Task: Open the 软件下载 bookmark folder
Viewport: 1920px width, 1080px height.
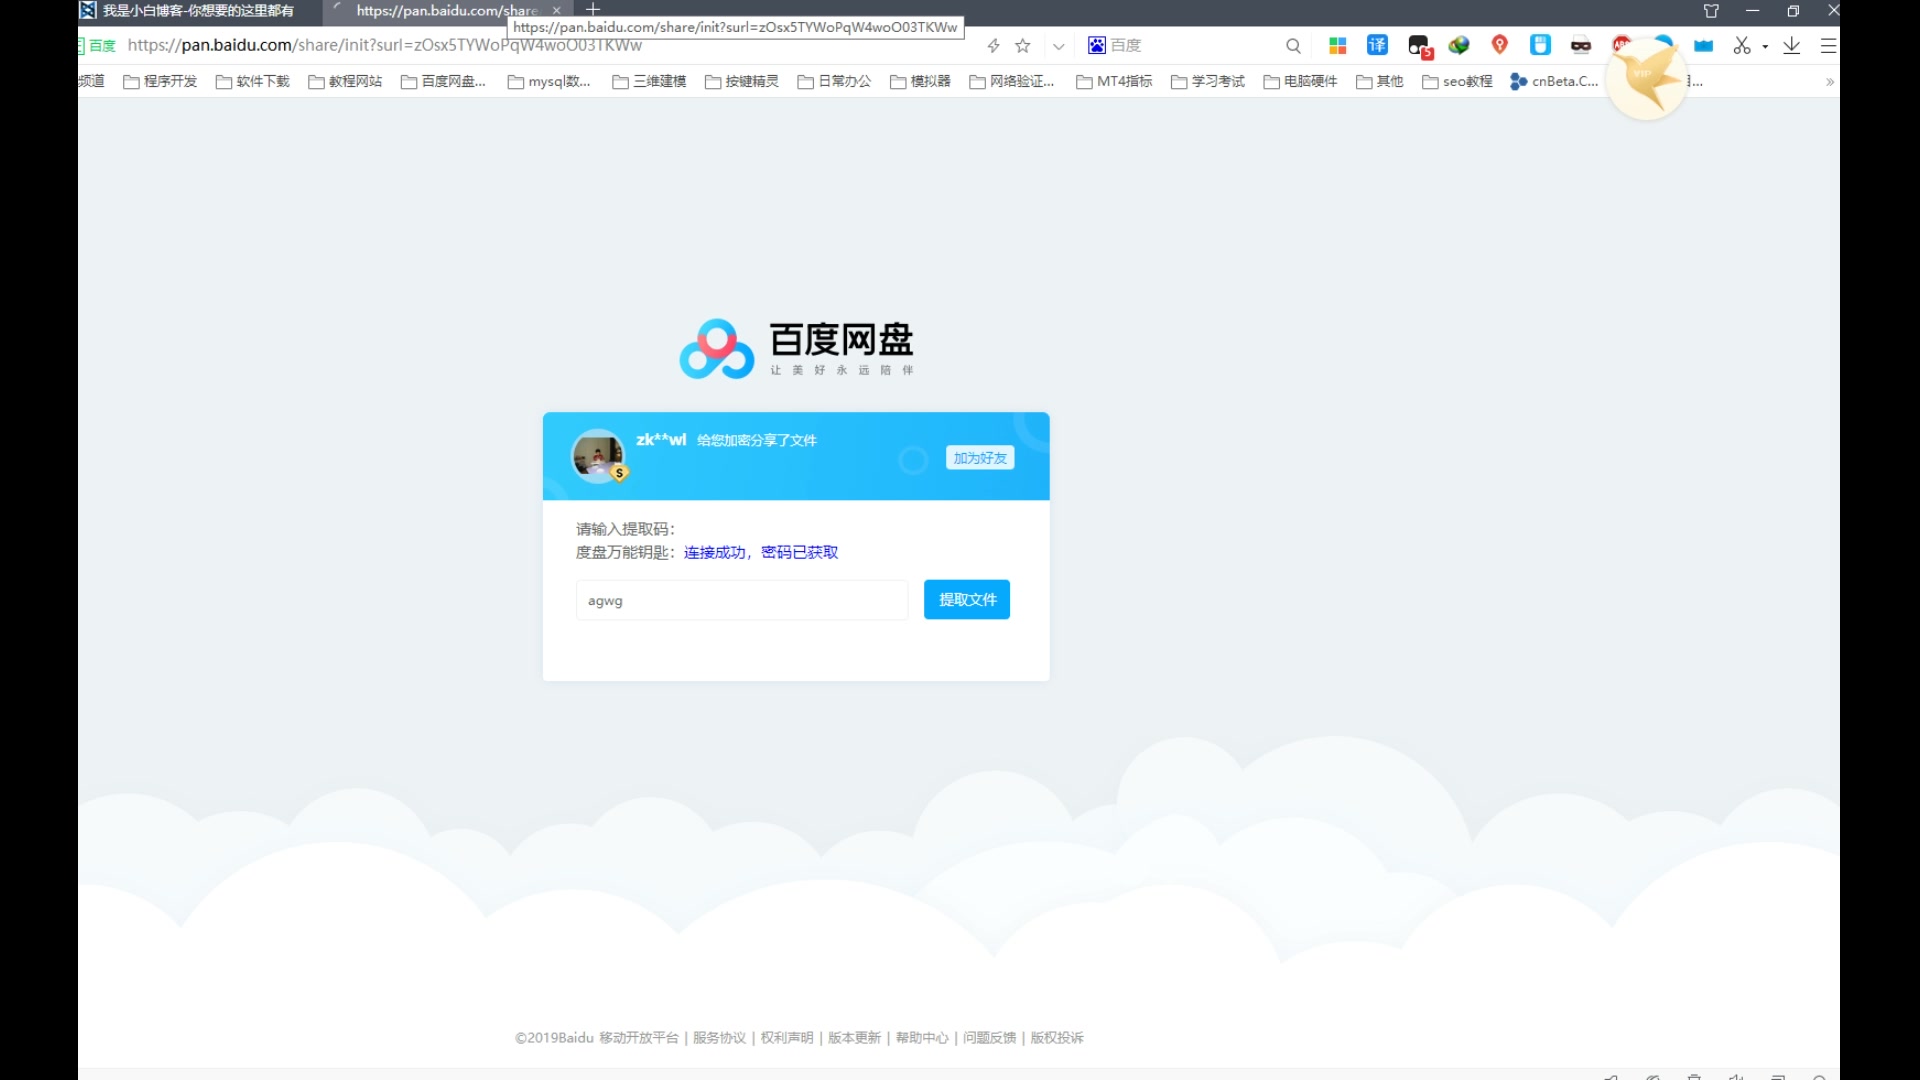Action: point(253,81)
